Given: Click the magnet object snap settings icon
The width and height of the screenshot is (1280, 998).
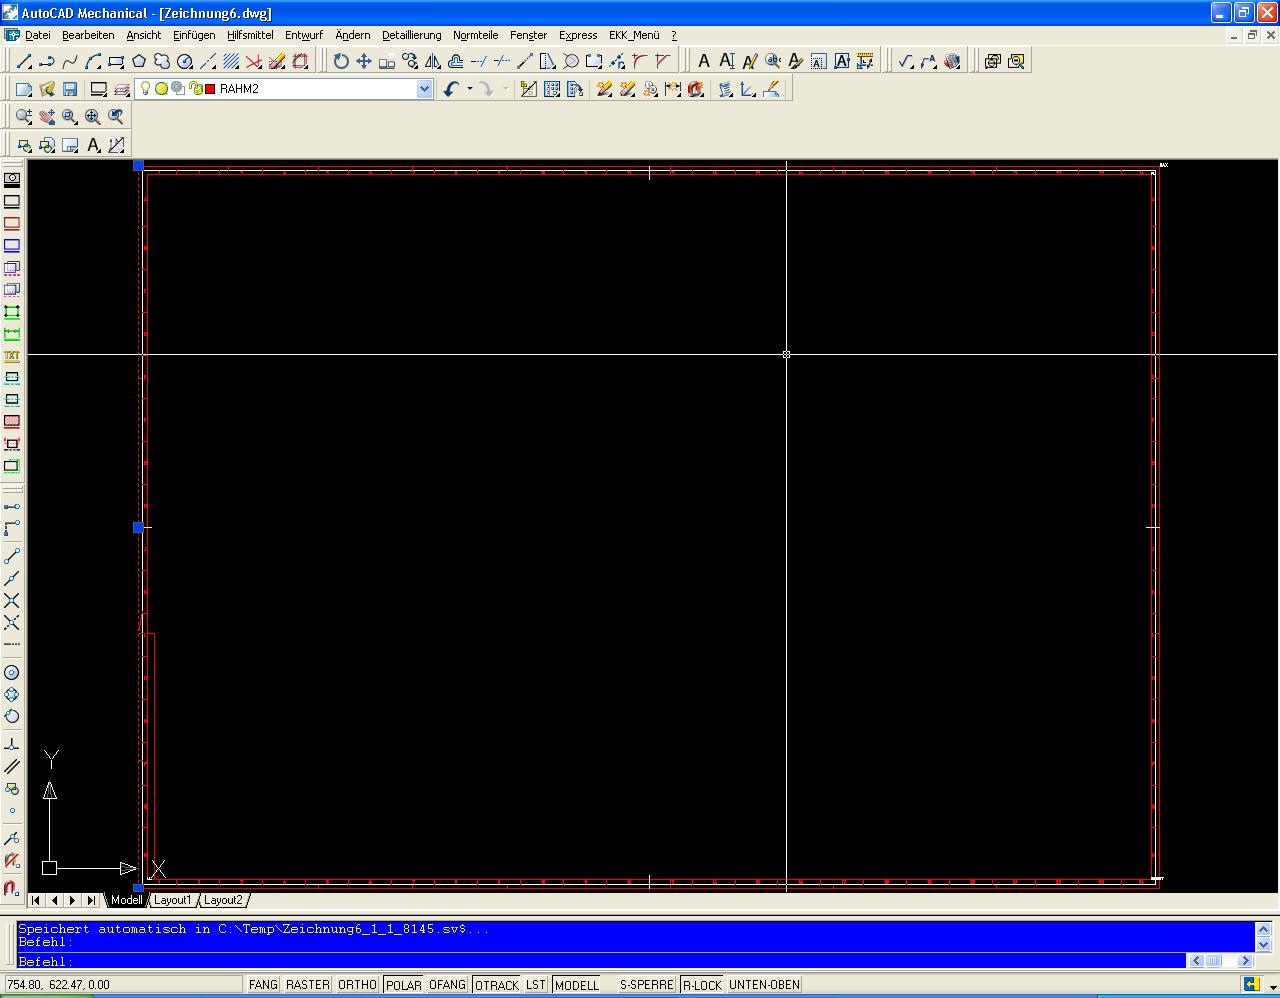Looking at the screenshot, I should [x=12, y=887].
